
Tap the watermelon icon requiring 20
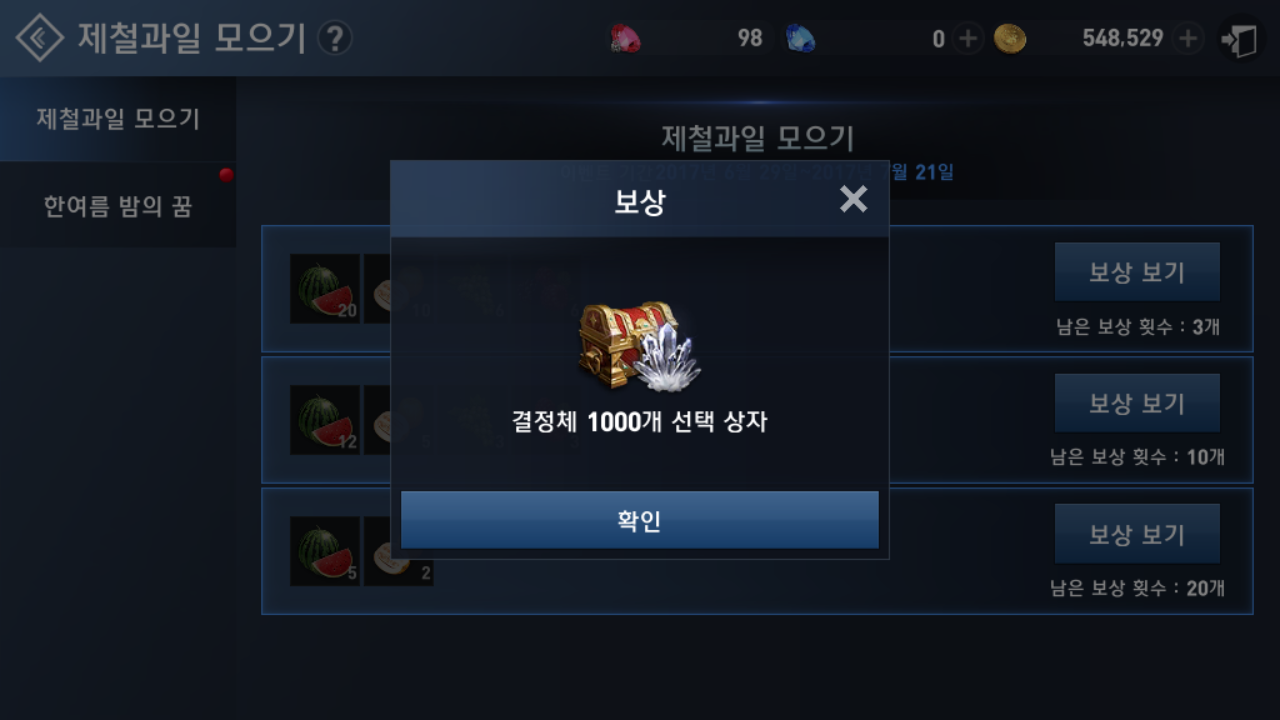point(325,288)
